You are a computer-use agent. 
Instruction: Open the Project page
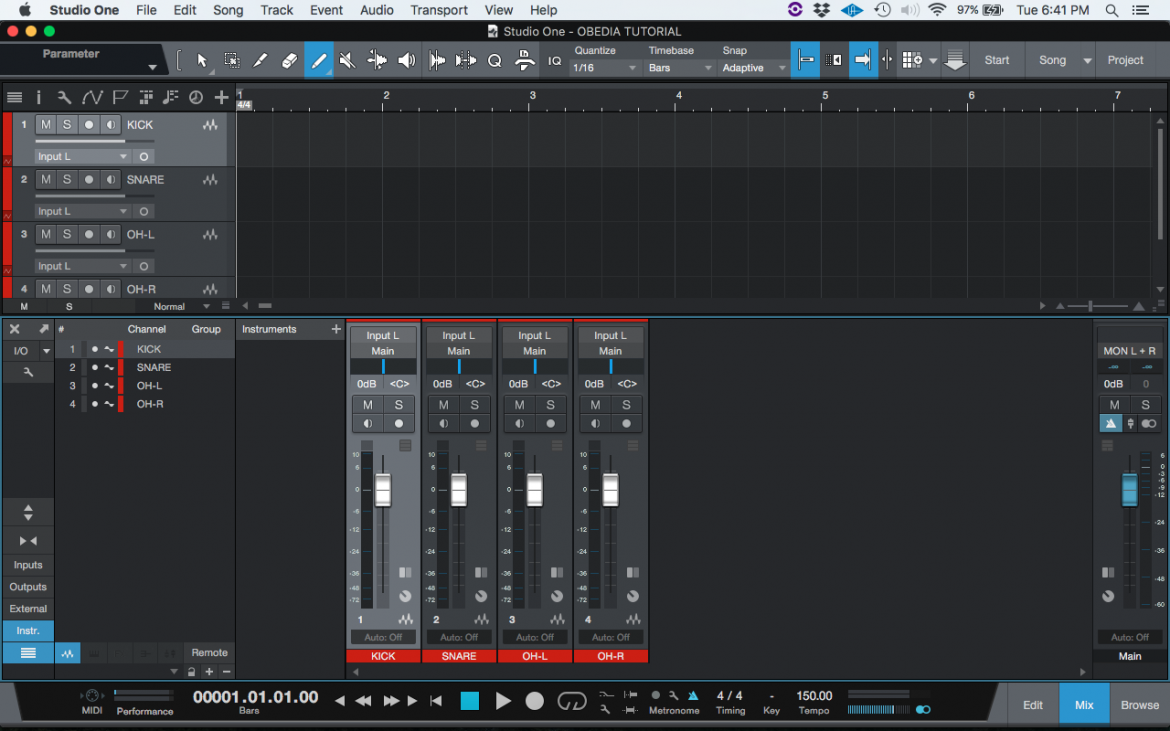click(1124, 60)
